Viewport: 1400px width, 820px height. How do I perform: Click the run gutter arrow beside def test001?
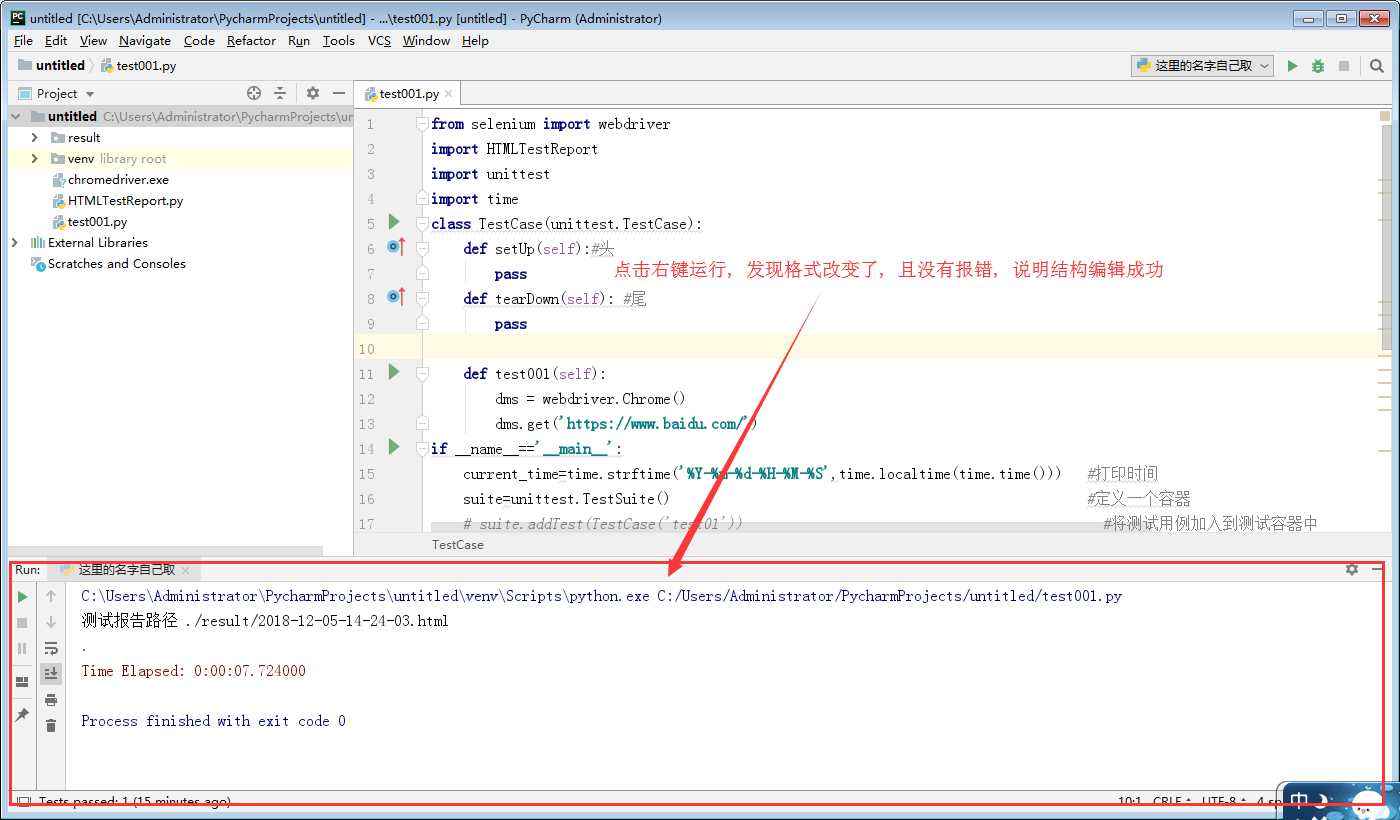point(394,372)
